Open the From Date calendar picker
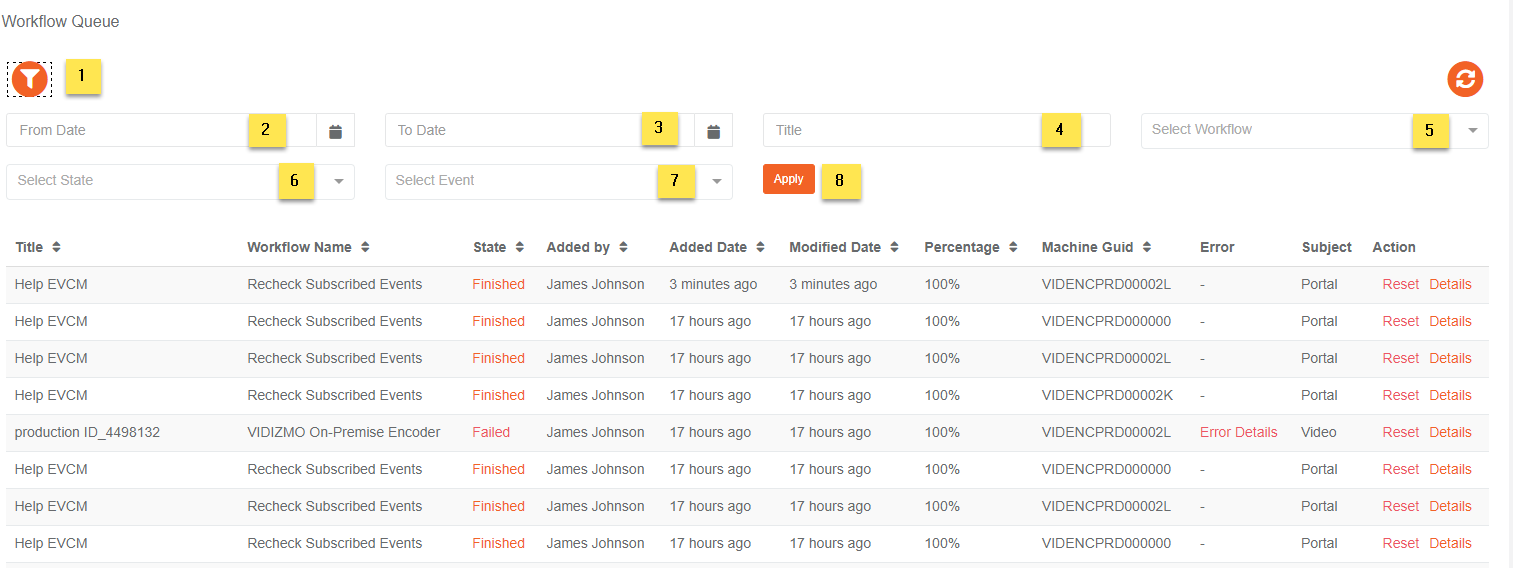1513x568 pixels. point(335,131)
